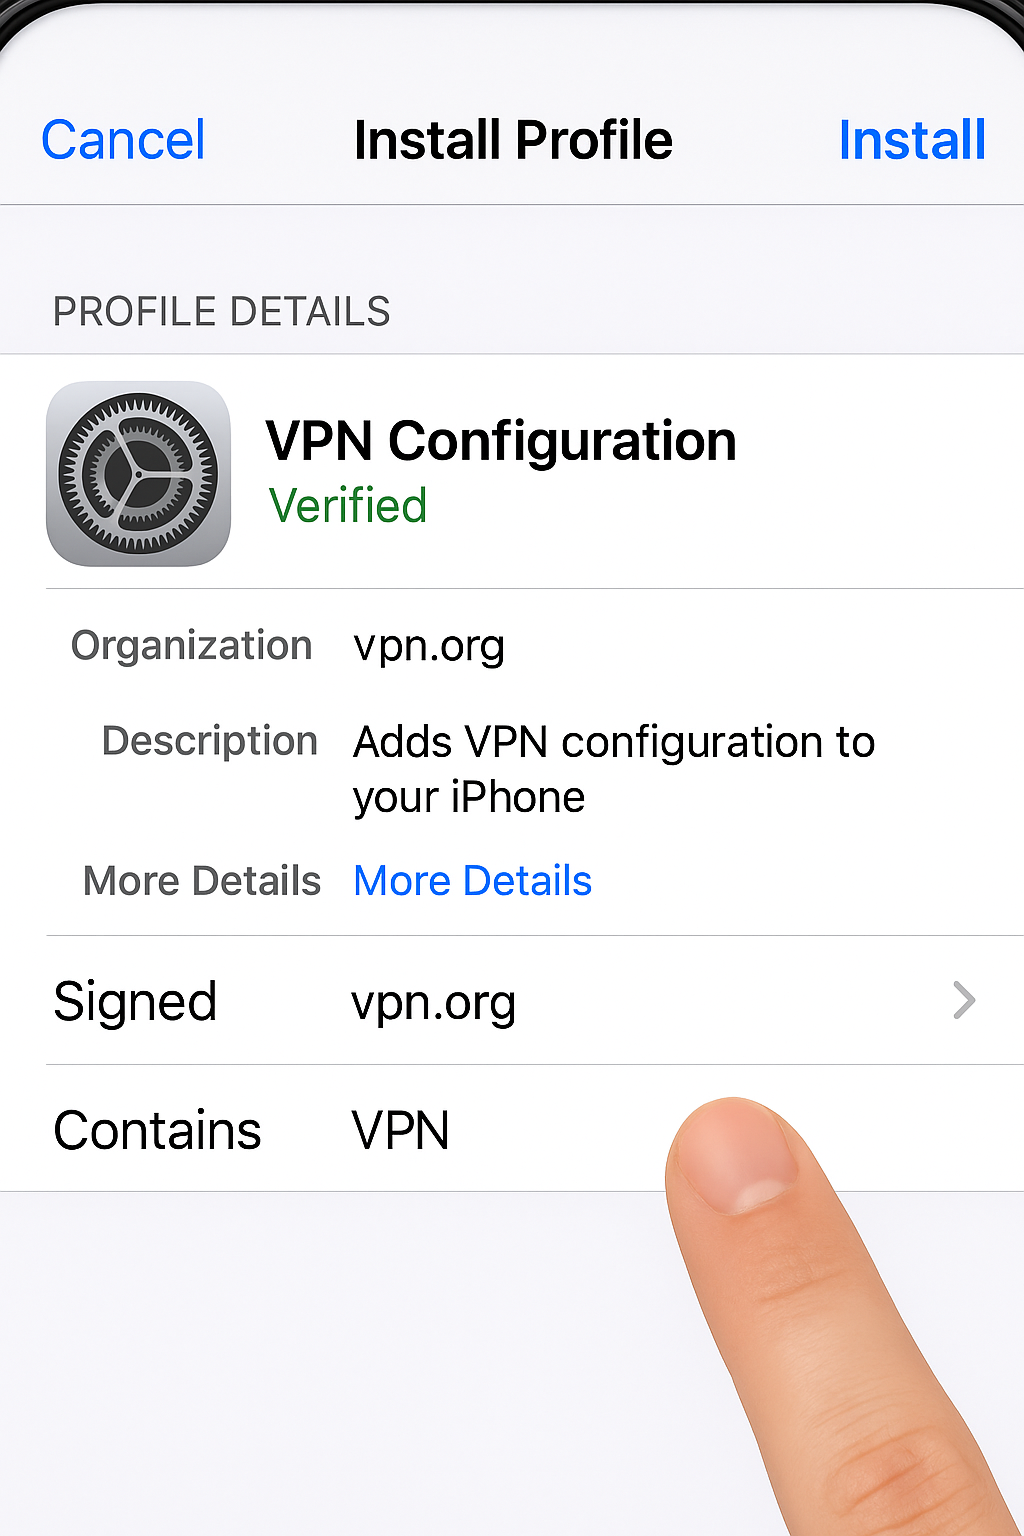Click the empty gray area below Contains
This screenshot has width=1024, height=1536.
[x=330, y=1360]
